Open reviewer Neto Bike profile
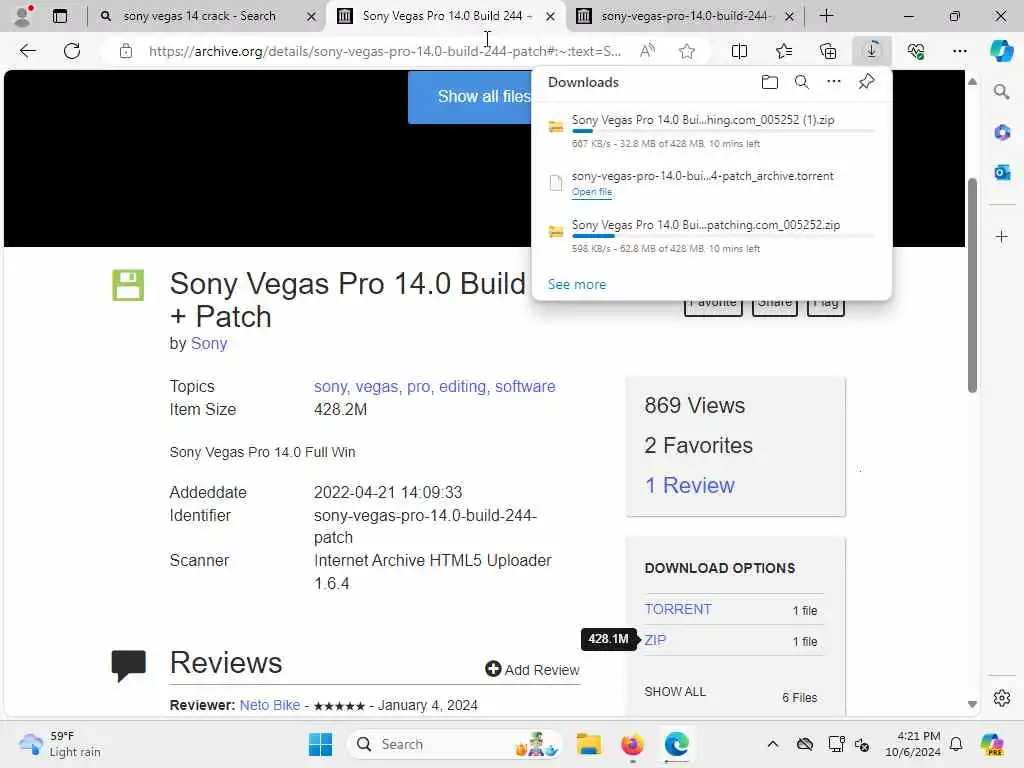The width and height of the screenshot is (1024, 768). tap(270, 705)
